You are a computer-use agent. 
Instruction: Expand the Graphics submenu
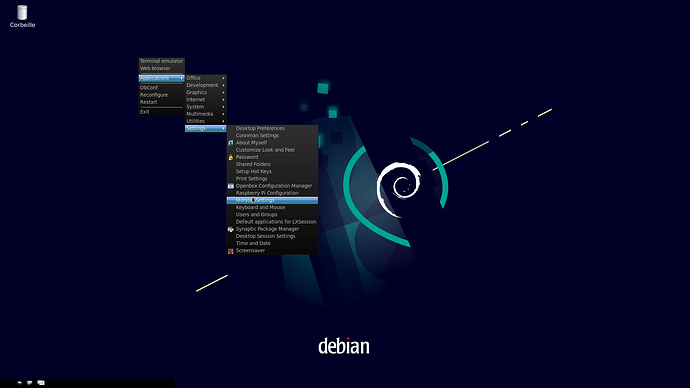tap(206, 92)
